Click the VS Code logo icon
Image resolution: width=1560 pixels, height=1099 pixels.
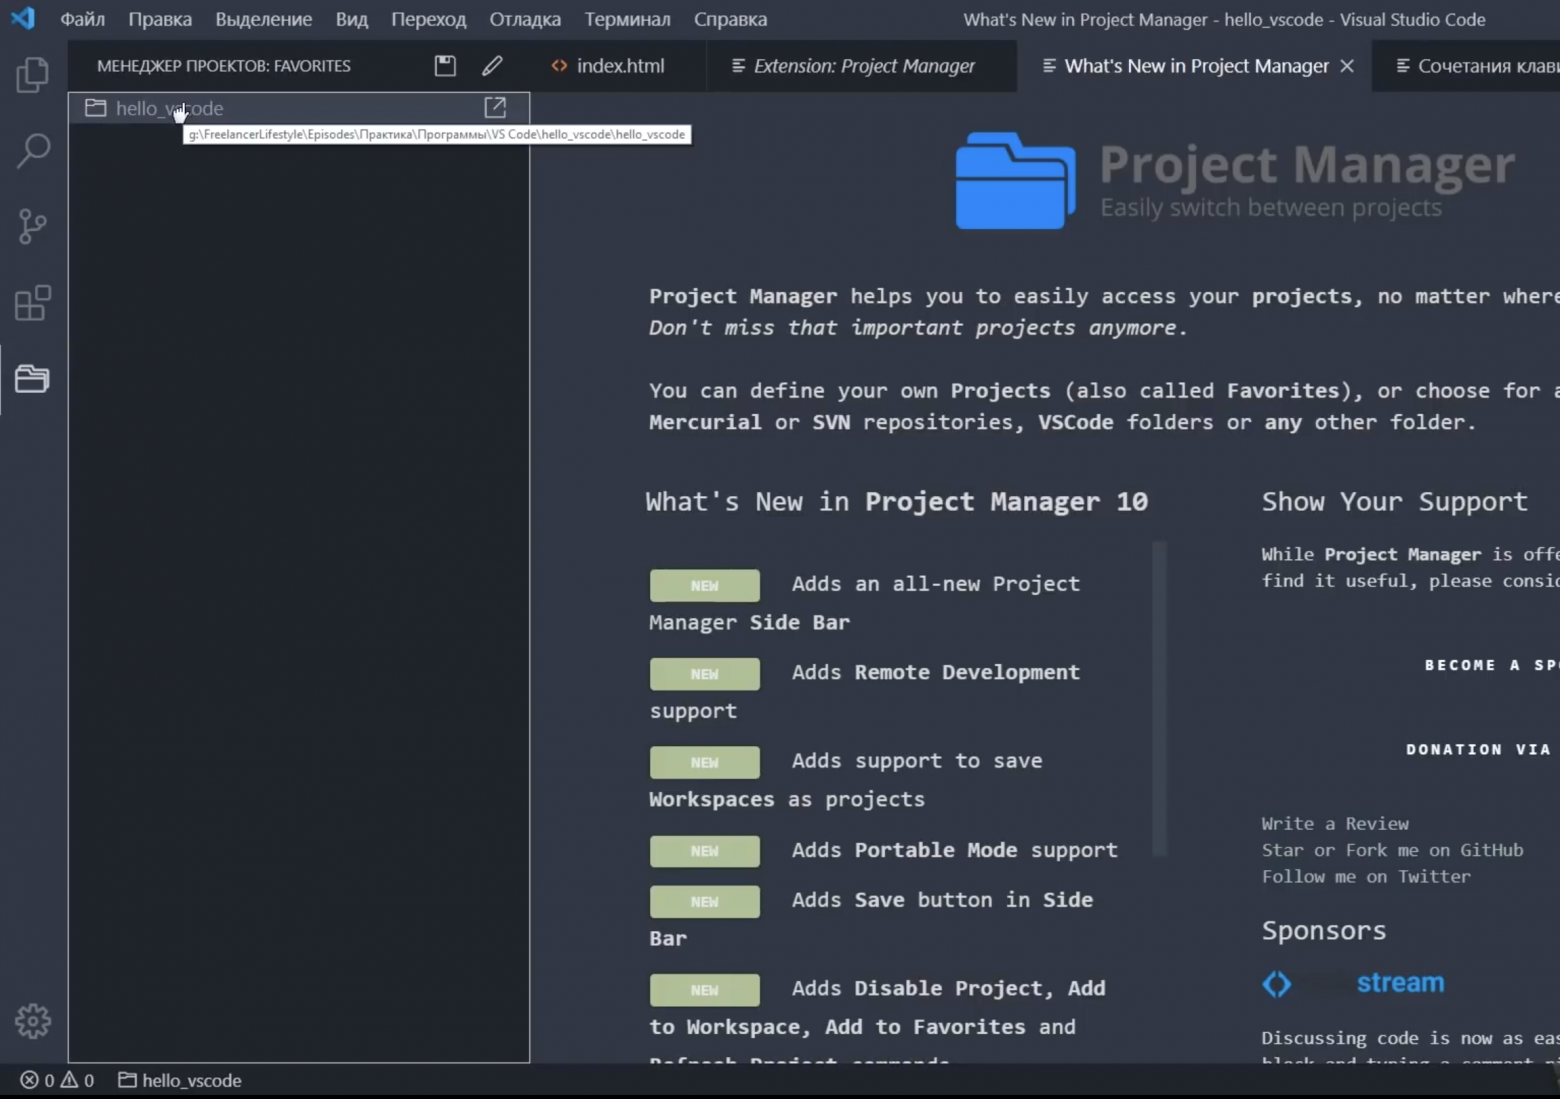pos(22,19)
